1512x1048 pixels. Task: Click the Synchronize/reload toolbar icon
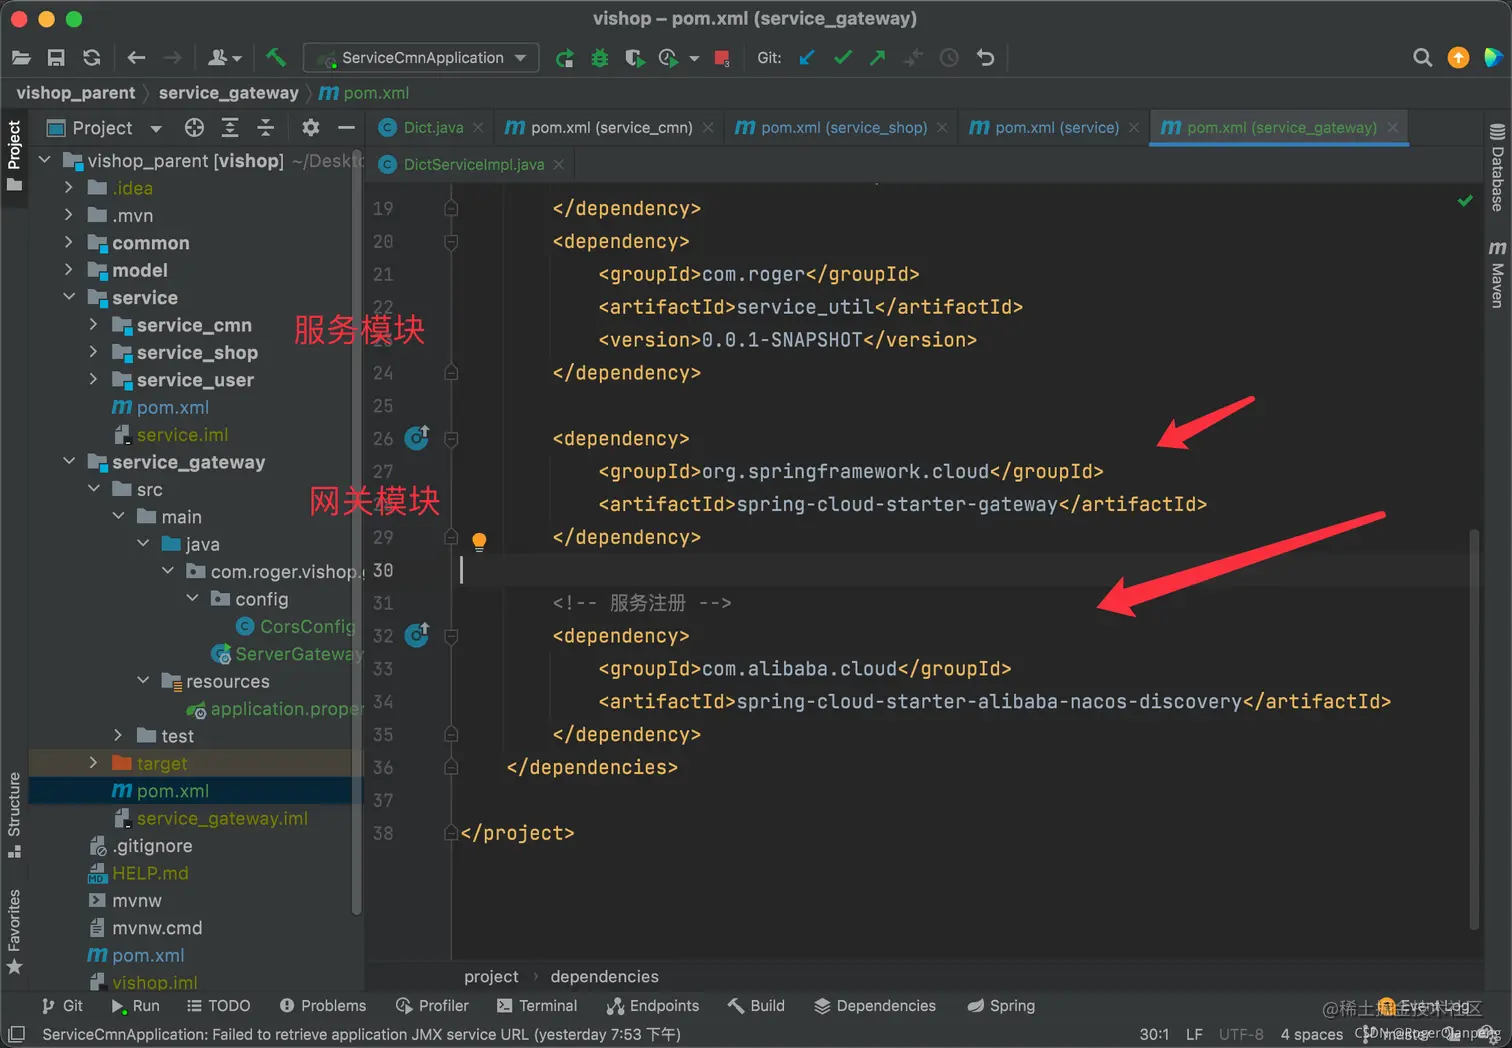click(92, 58)
